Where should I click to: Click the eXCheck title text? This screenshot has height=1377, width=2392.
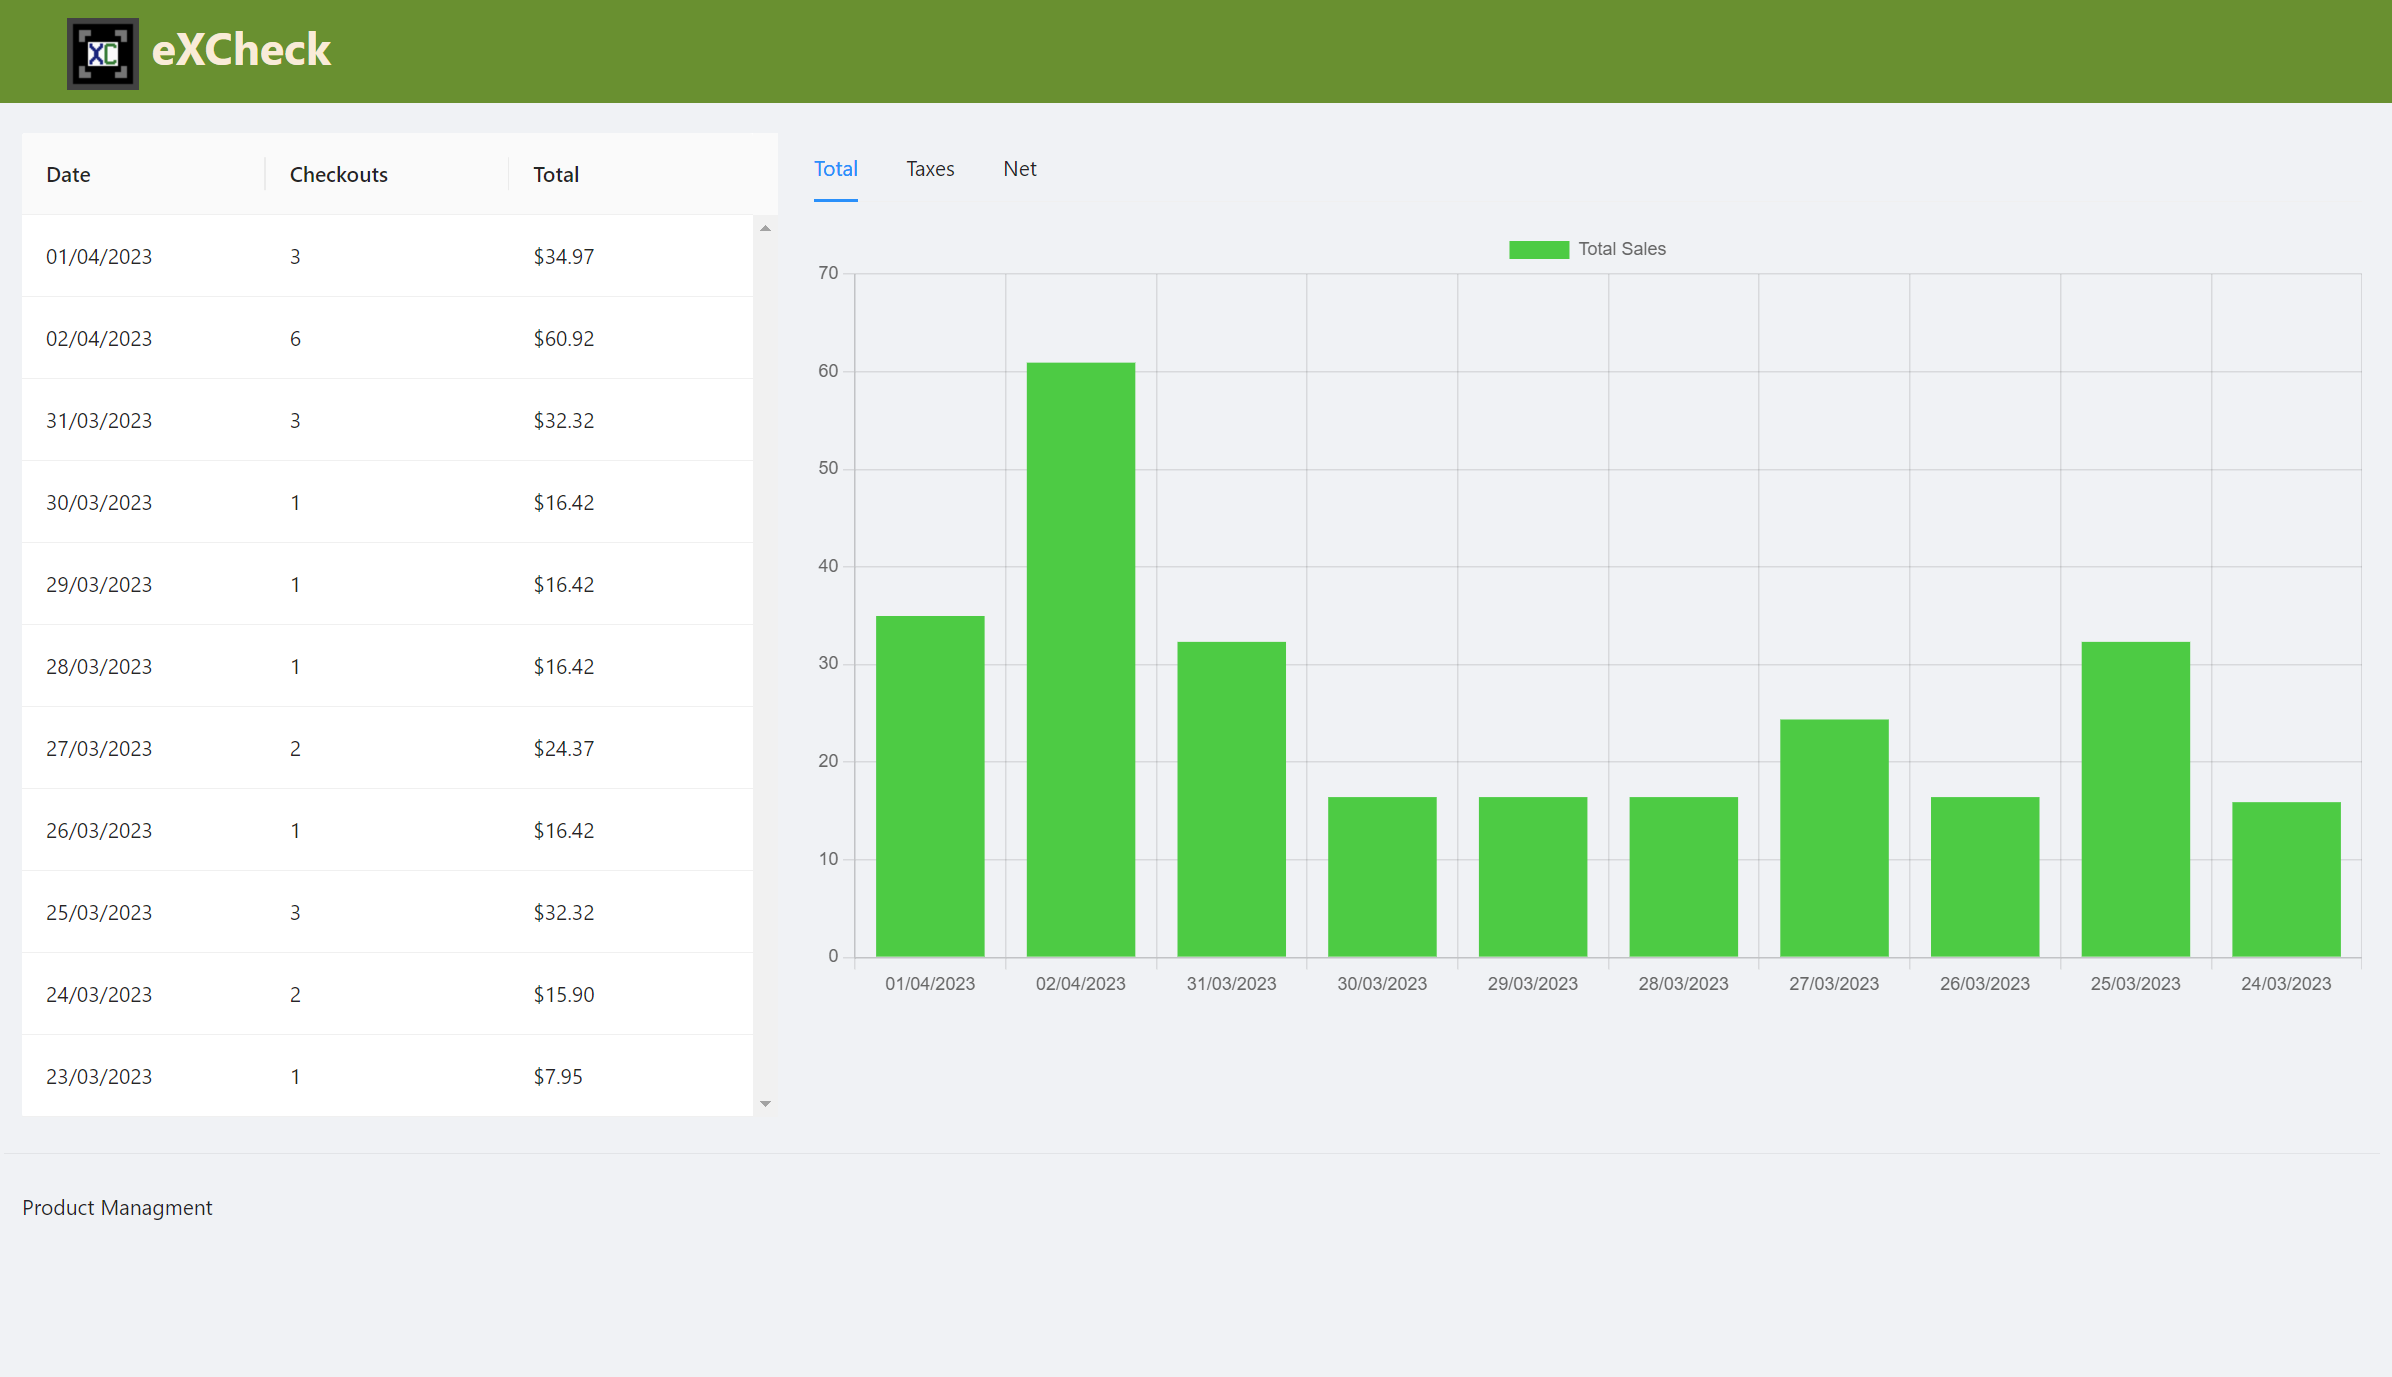pos(241,50)
